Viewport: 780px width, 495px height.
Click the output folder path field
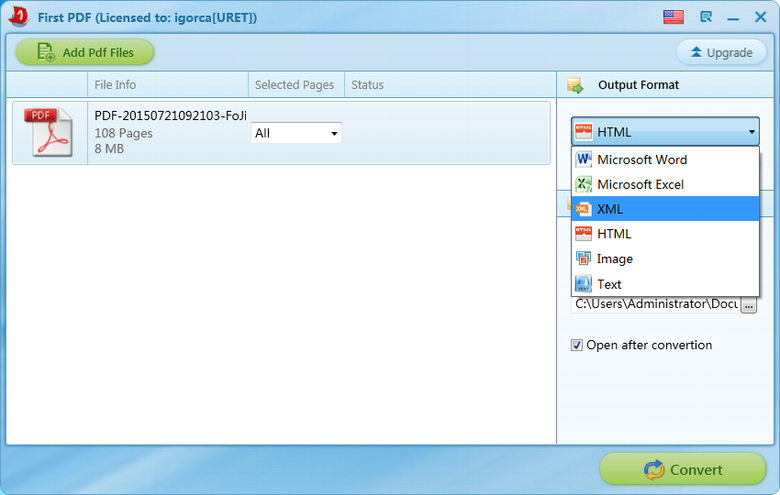click(655, 304)
